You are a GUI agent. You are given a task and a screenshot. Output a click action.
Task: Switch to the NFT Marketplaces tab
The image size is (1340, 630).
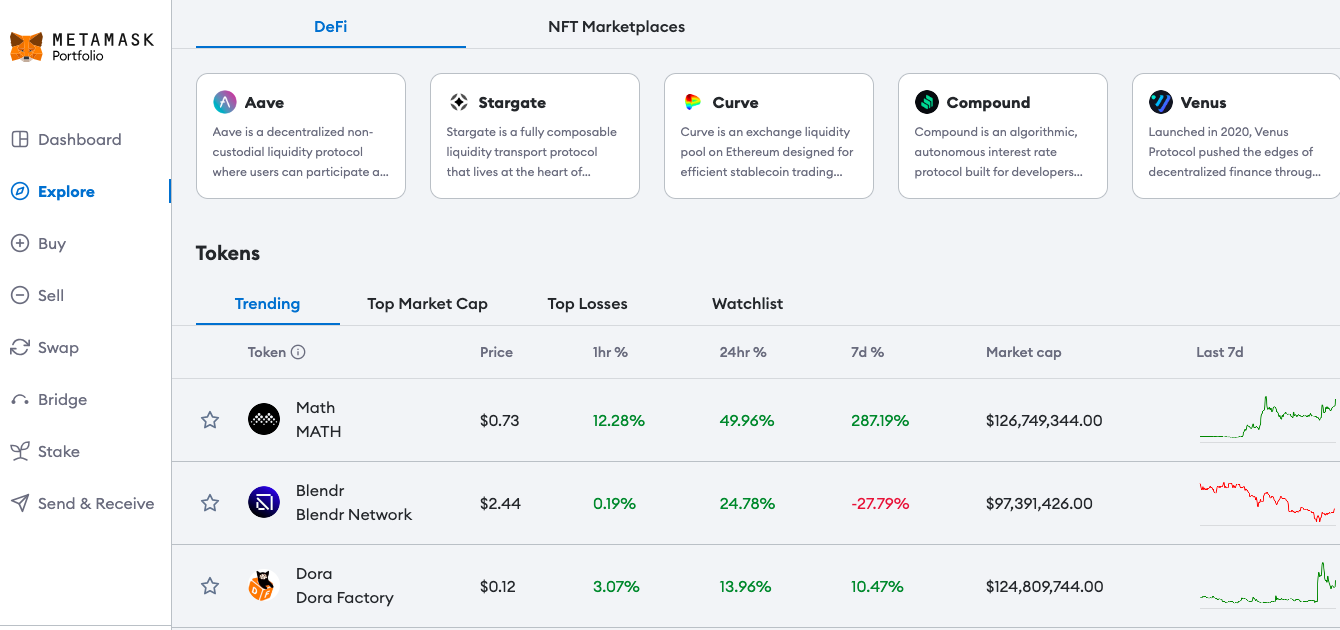tap(617, 27)
